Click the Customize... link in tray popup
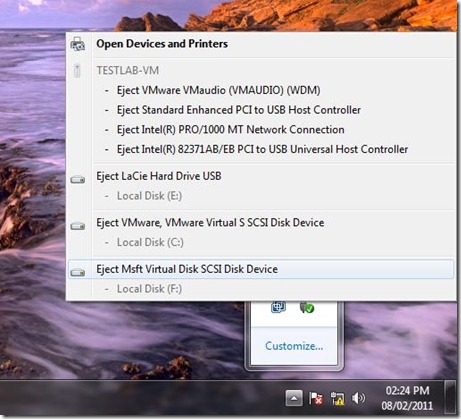 coord(294,346)
